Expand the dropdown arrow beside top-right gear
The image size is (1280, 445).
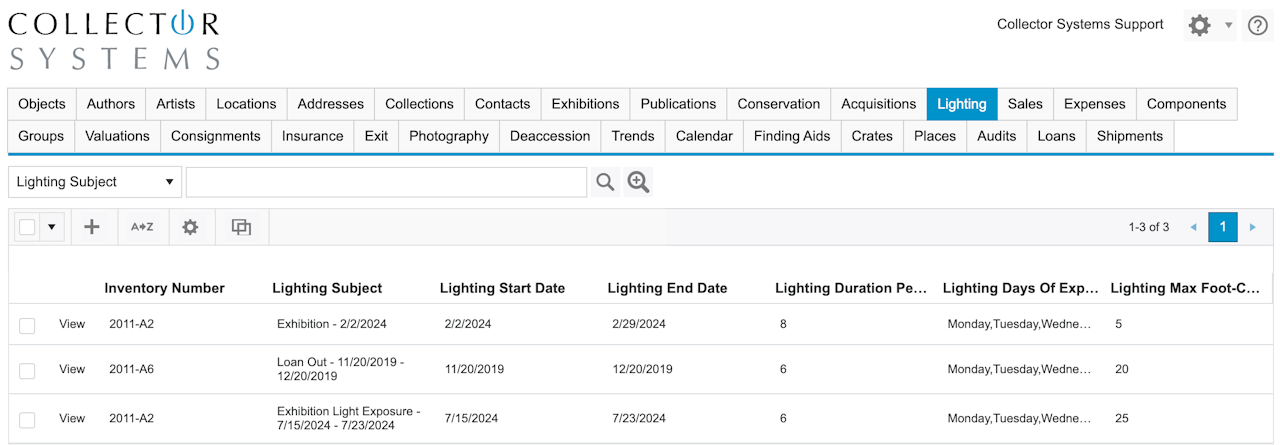pos(1228,26)
